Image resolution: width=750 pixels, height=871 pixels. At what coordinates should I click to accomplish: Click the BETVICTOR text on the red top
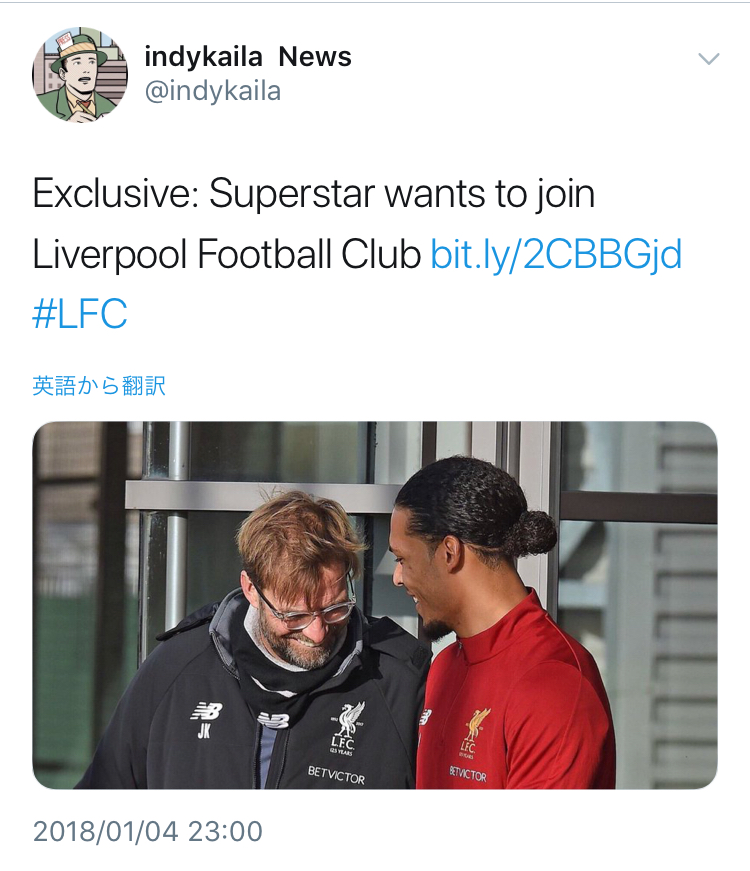(468, 773)
